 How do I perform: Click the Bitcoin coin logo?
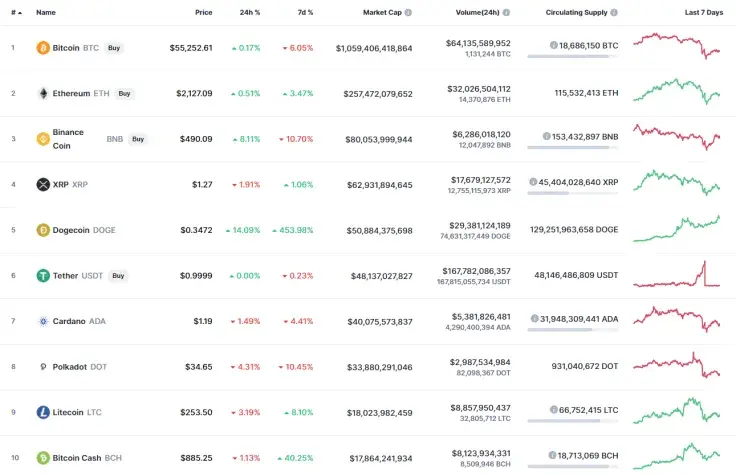(43, 48)
